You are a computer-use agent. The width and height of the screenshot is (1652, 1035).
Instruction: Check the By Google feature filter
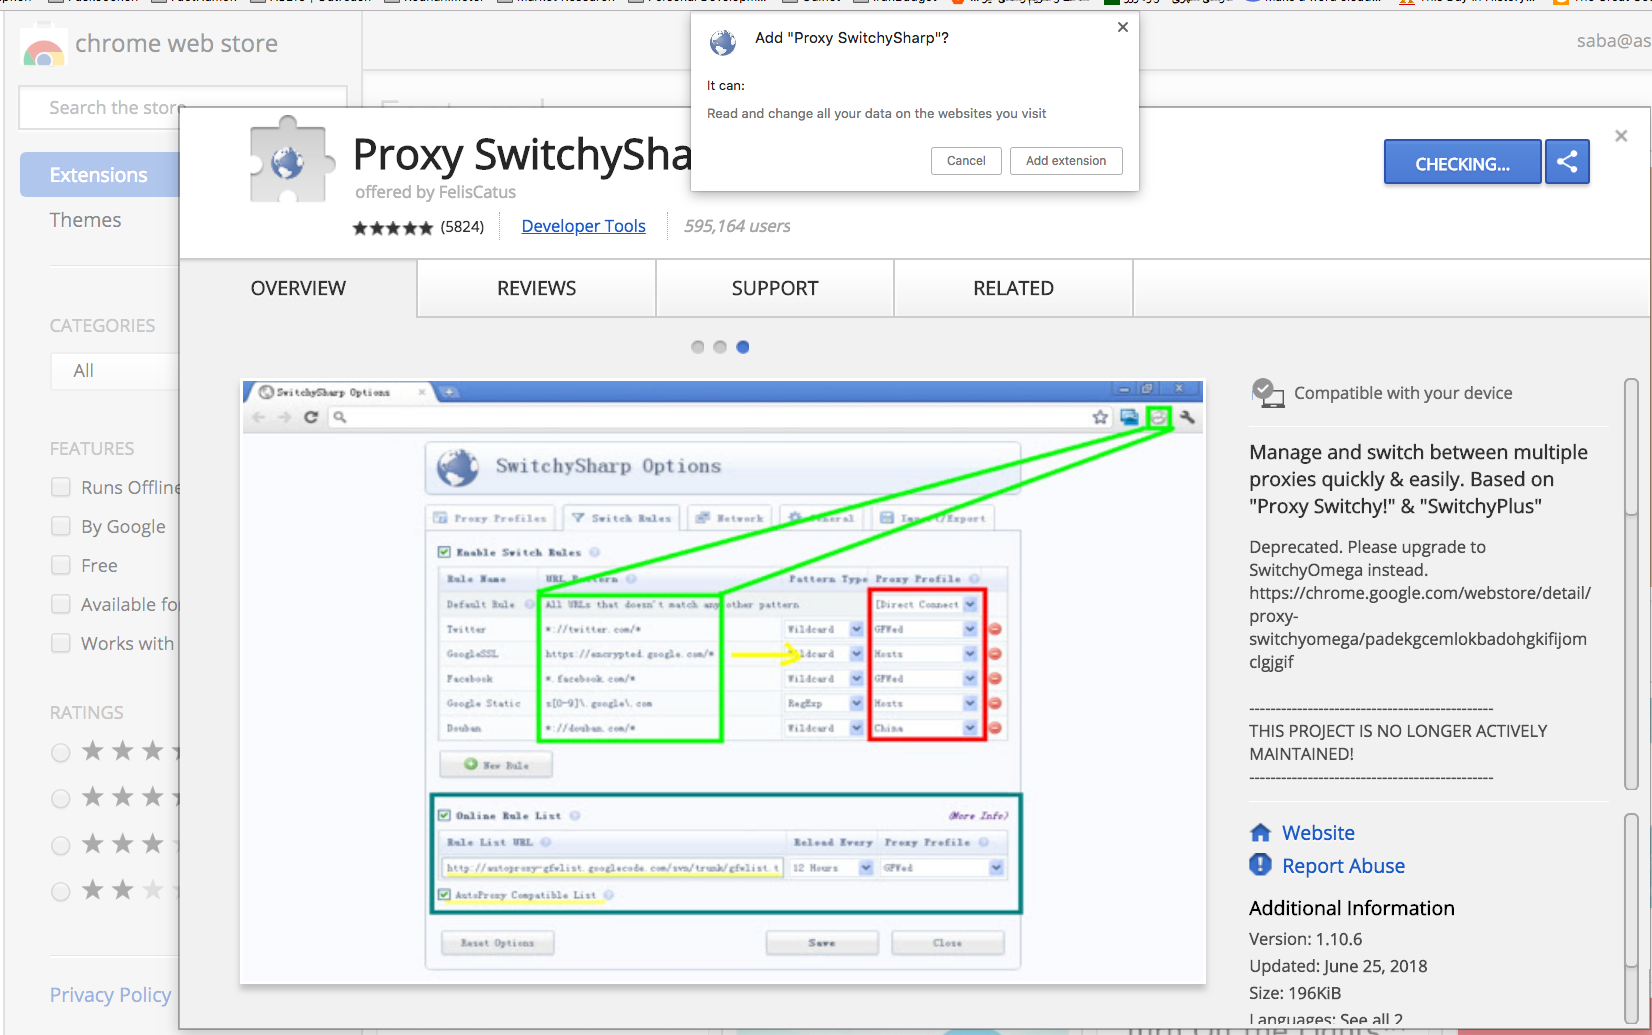(x=61, y=526)
